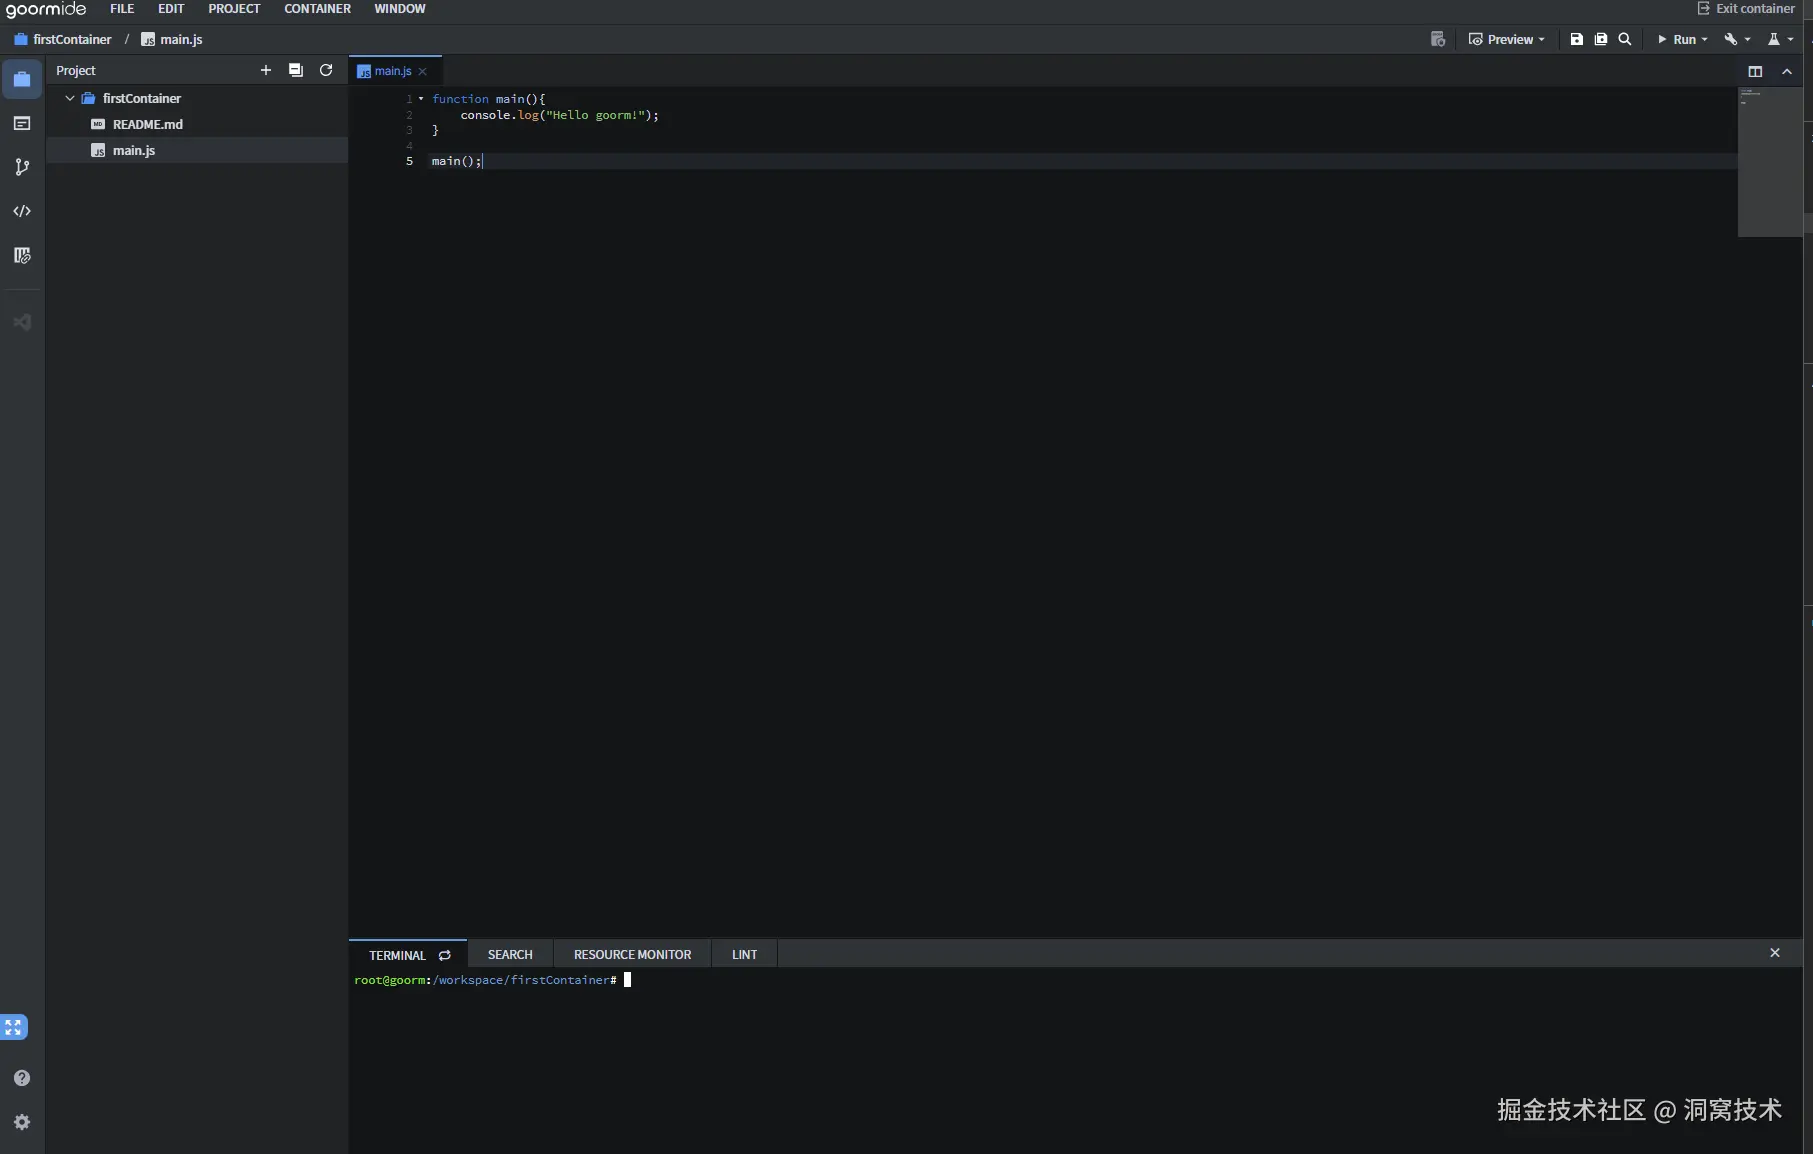This screenshot has width=1813, height=1154.
Task: Open the Run dropdown
Action: tap(1683, 39)
